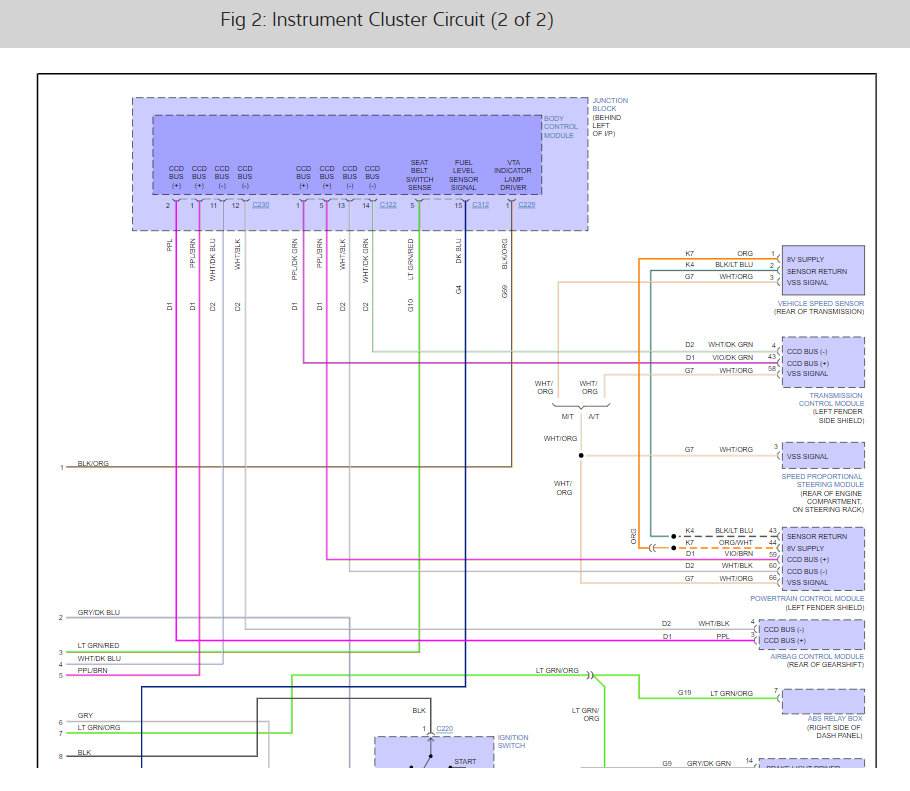910x791 pixels.
Task: Click the PPL/BRN wire label at pin 5
Action: pos(92,670)
